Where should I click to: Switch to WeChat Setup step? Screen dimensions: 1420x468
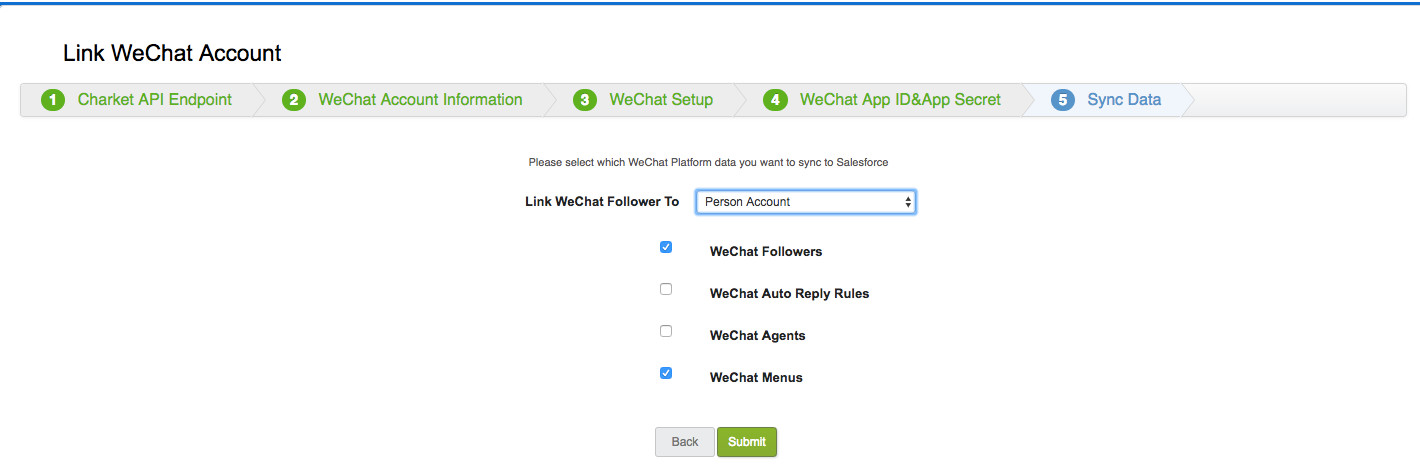(661, 100)
